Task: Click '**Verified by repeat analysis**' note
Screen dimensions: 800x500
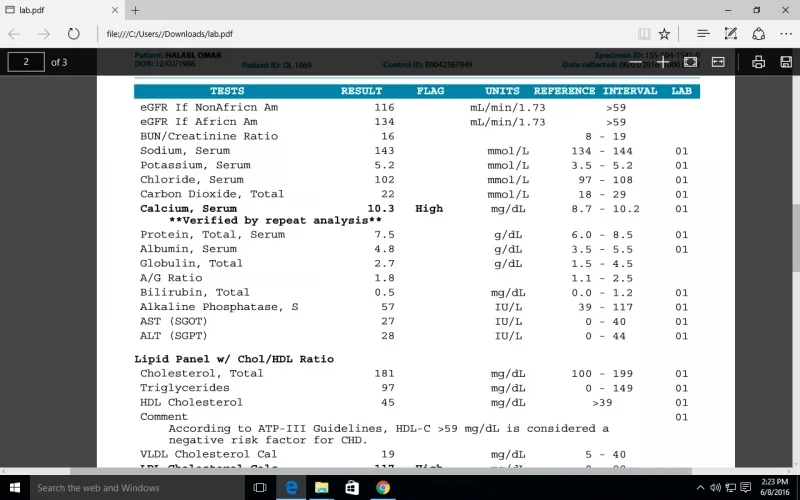Action: (275, 221)
